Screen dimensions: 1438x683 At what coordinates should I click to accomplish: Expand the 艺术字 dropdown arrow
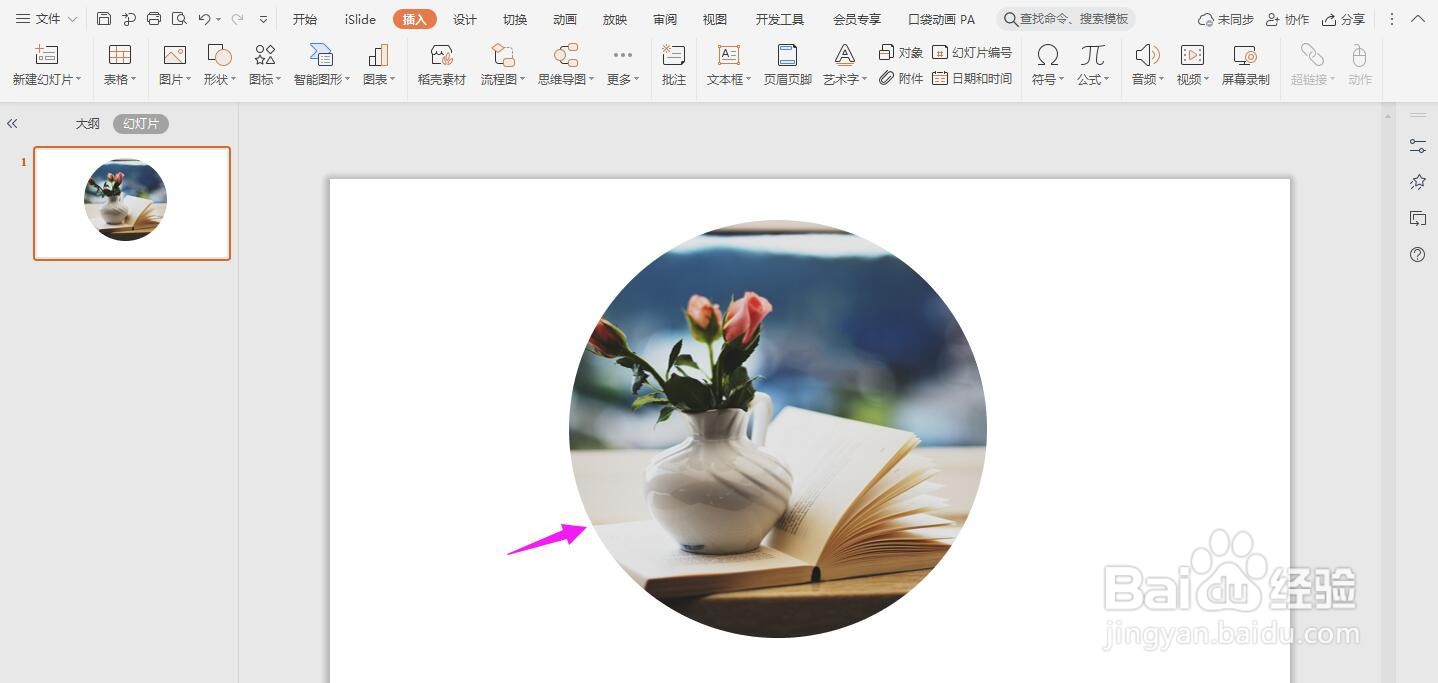tap(865, 80)
